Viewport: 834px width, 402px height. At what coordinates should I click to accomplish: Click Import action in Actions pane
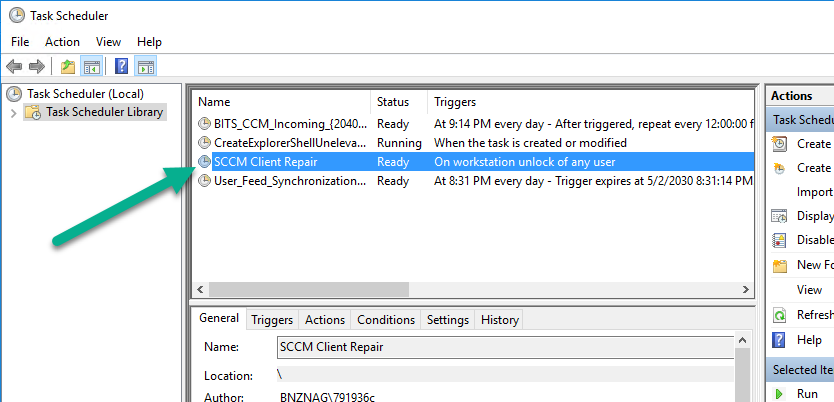click(815, 192)
